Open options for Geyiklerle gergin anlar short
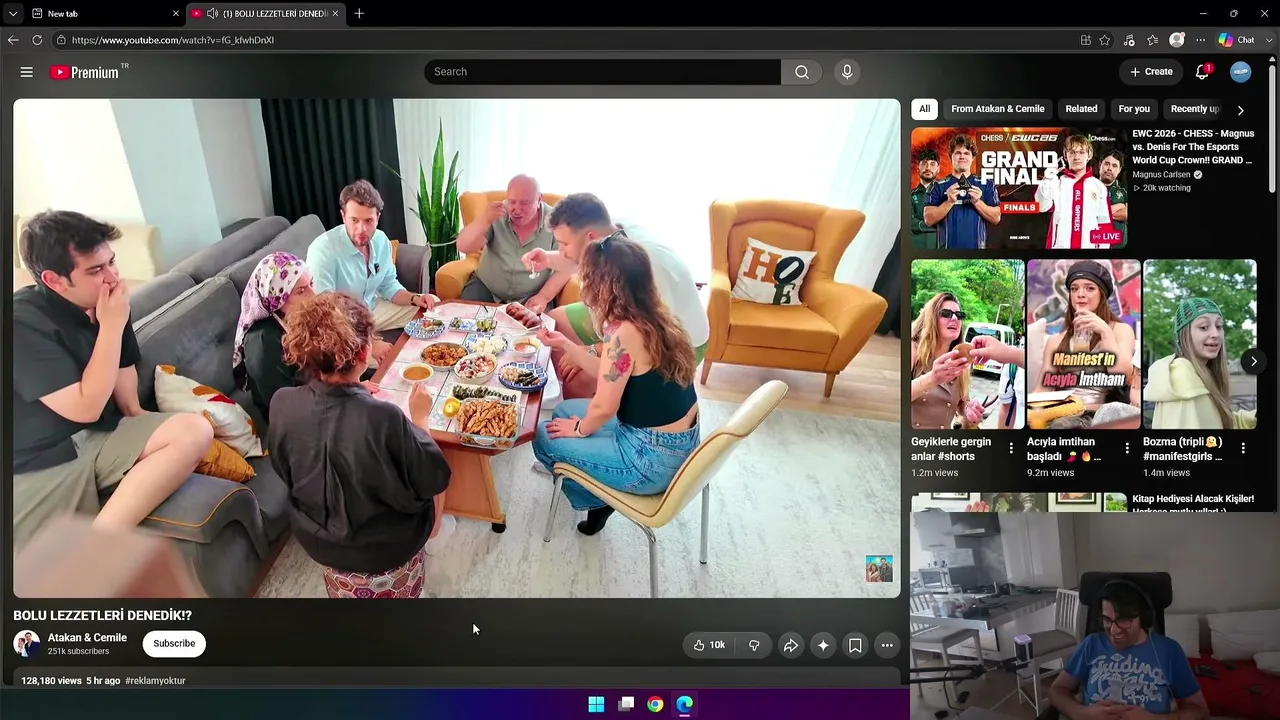 [1011, 449]
